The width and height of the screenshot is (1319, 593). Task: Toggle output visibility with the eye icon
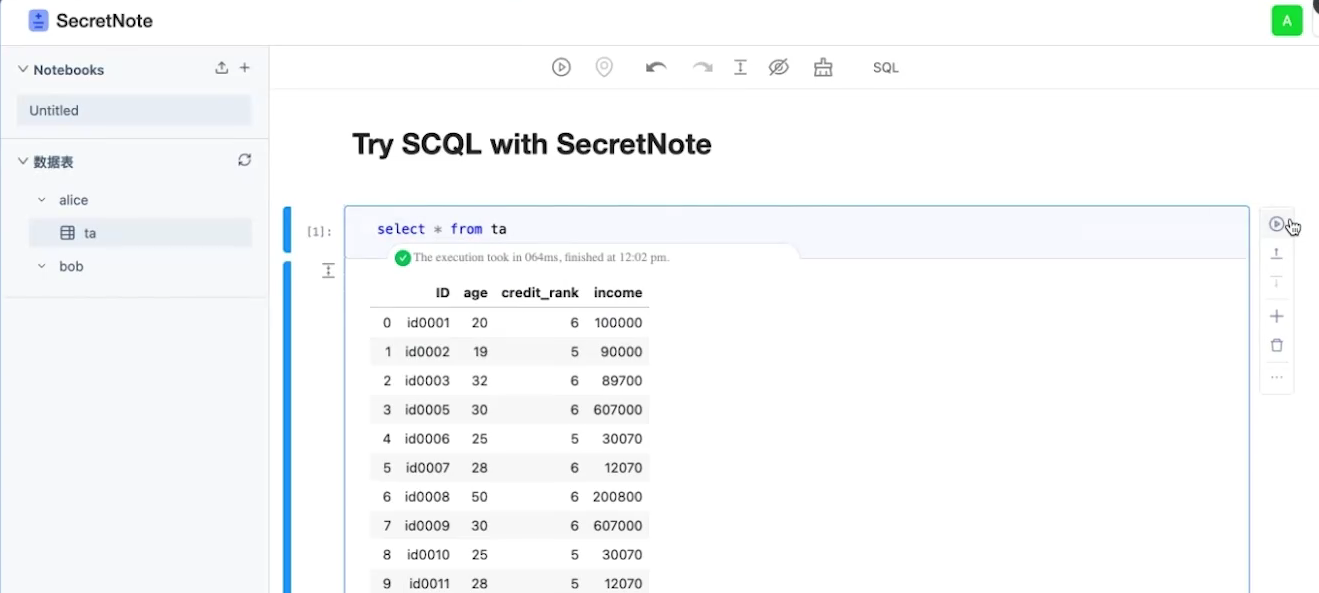(779, 67)
